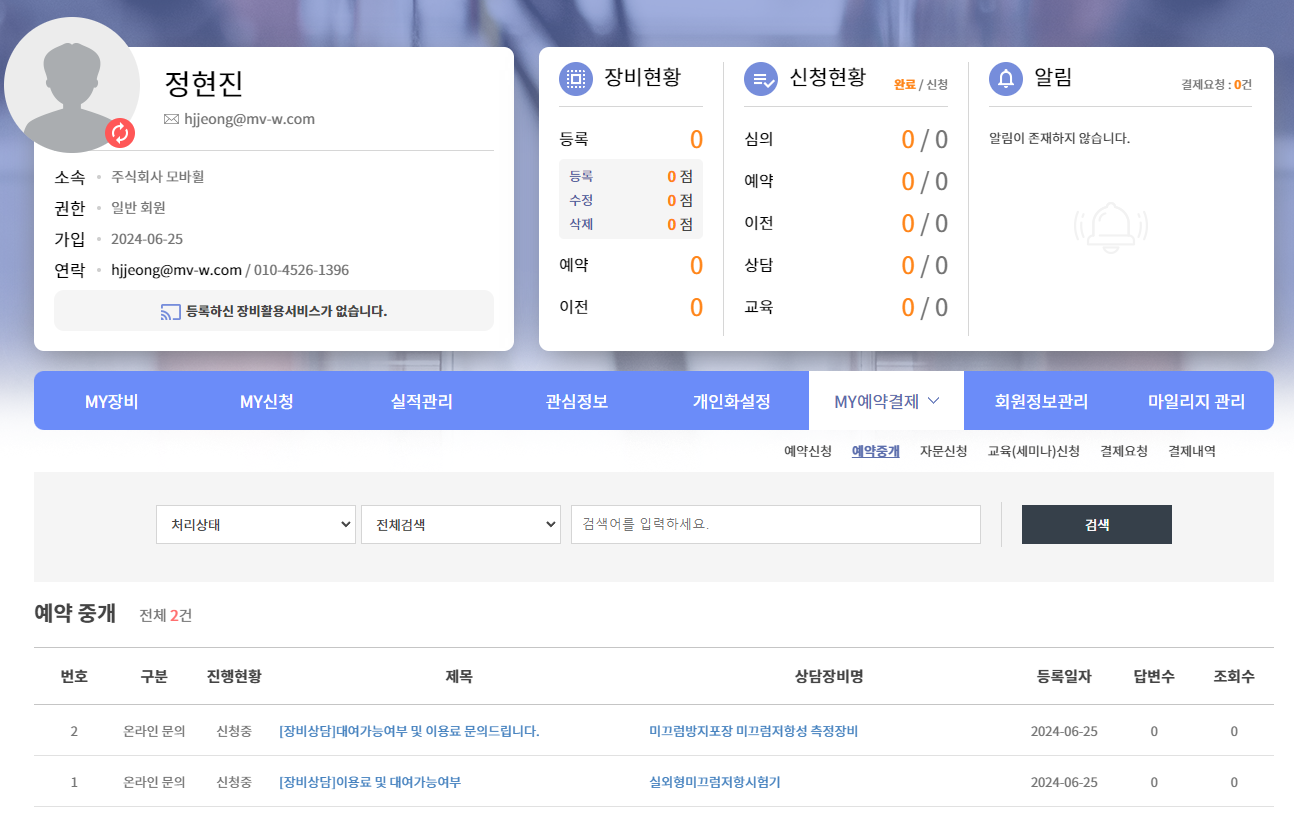Open the 전체검색 dropdown

pyautogui.click(x=460, y=524)
